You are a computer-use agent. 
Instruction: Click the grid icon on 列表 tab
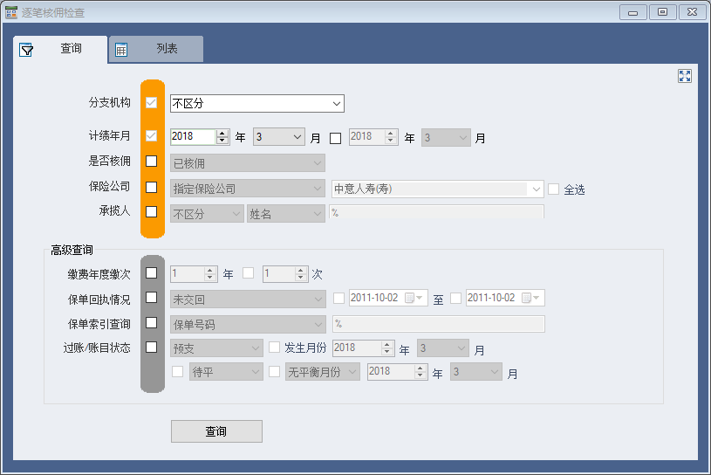click(x=121, y=49)
